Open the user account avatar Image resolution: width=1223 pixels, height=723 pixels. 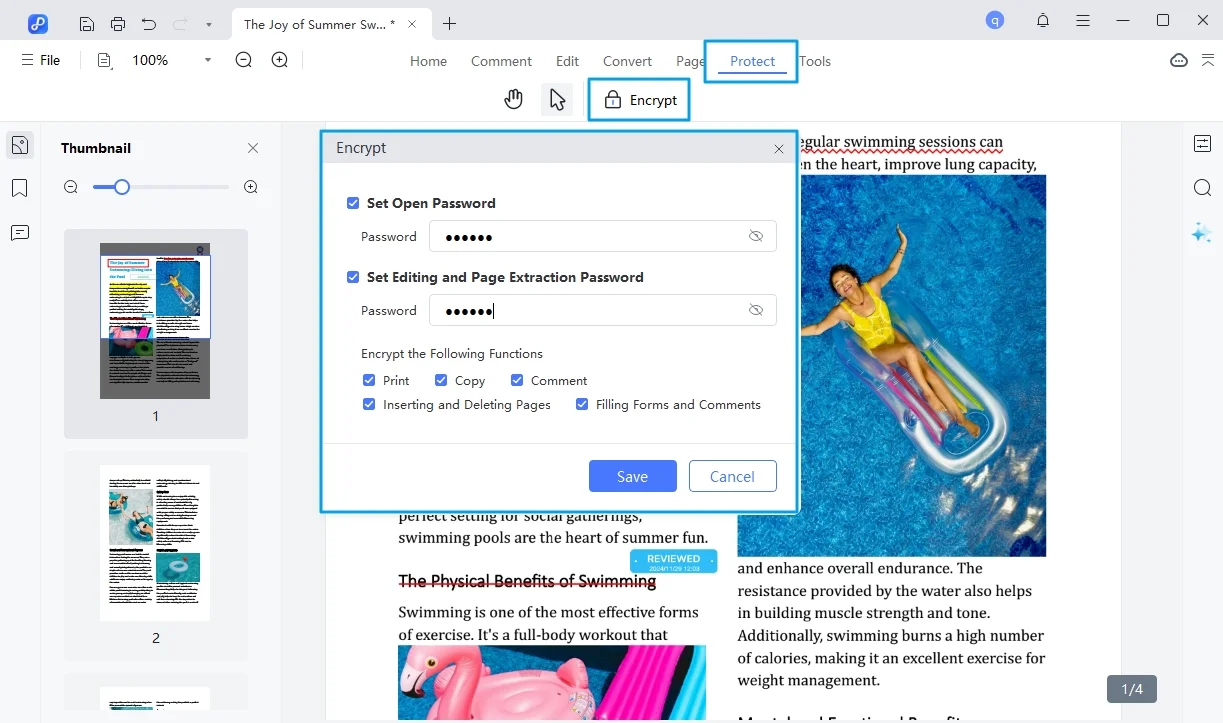994,20
